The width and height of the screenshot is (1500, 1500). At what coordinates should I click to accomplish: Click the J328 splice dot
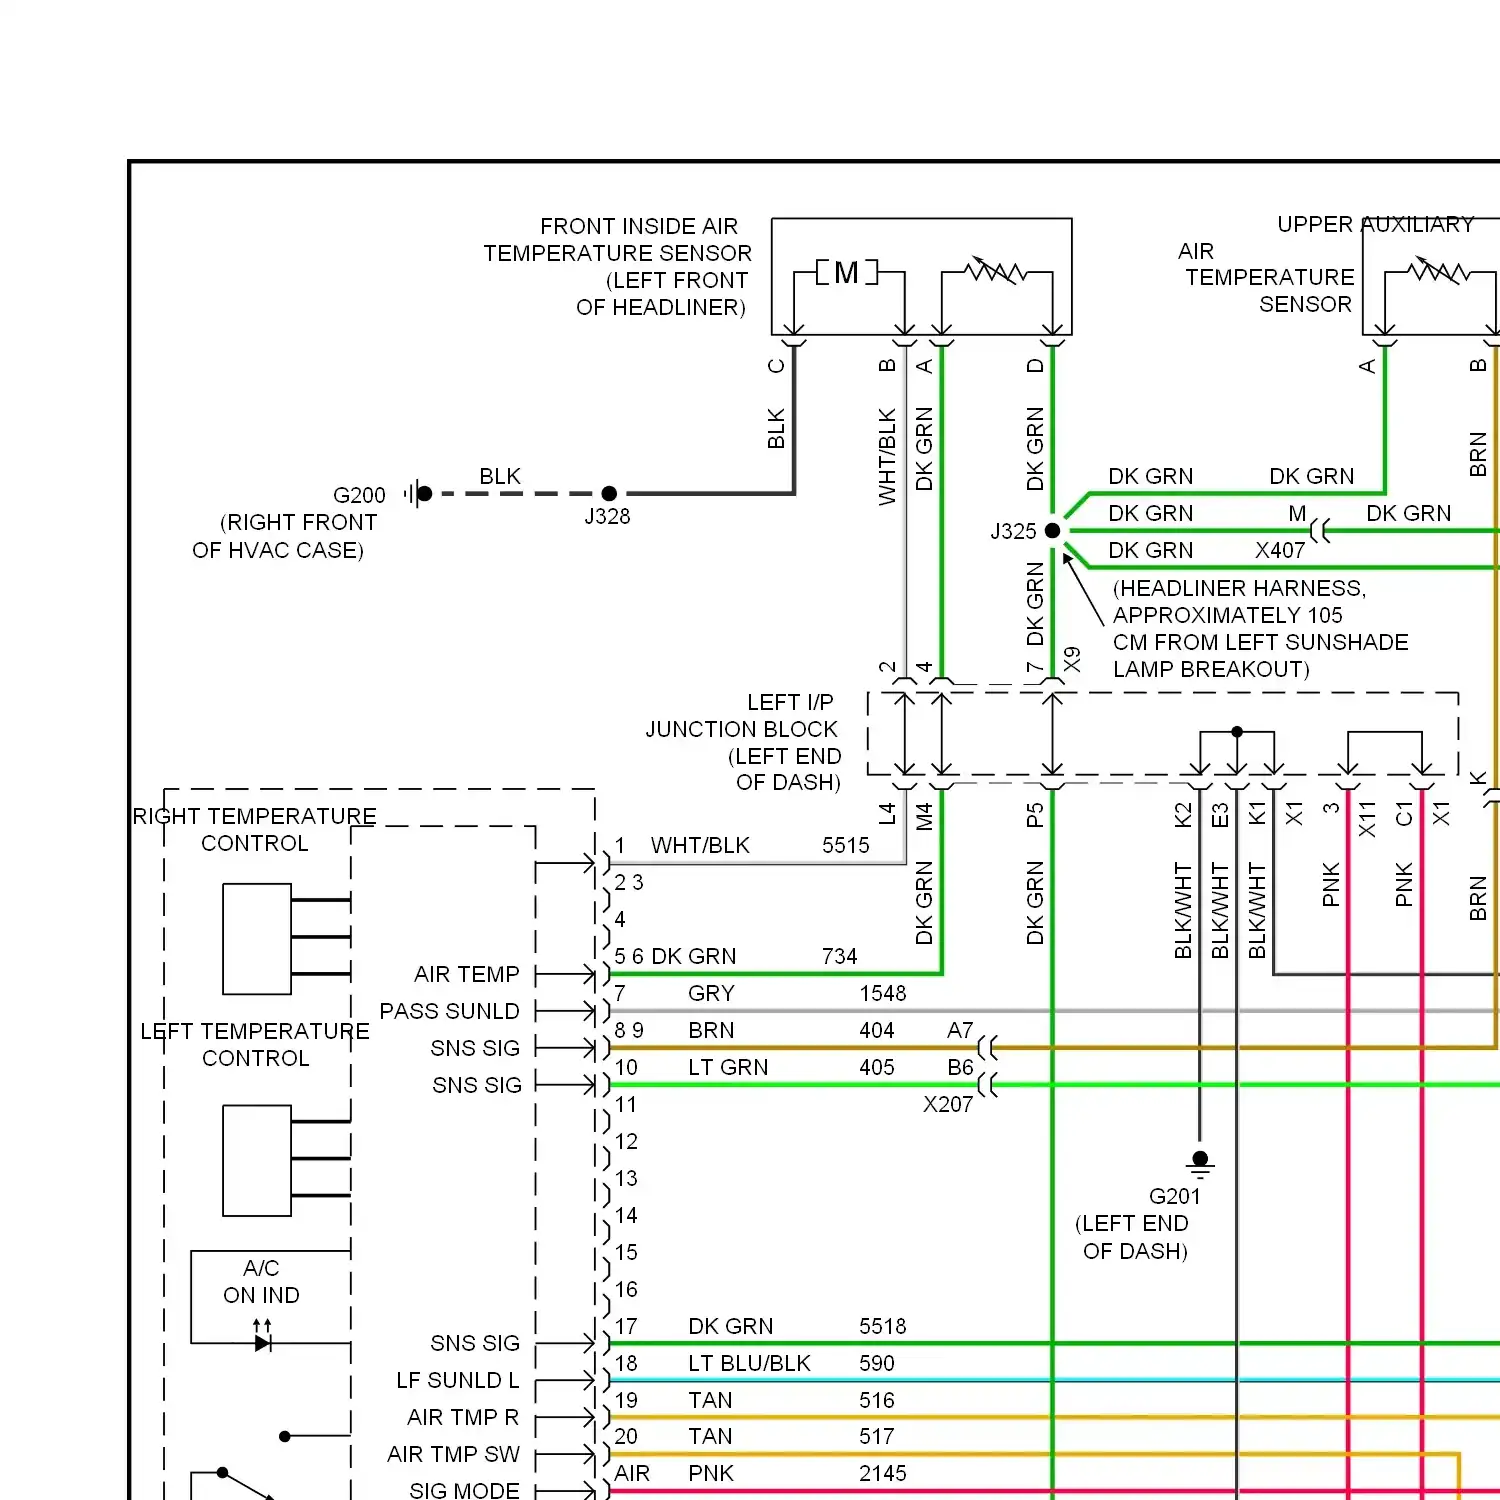[x=609, y=493]
